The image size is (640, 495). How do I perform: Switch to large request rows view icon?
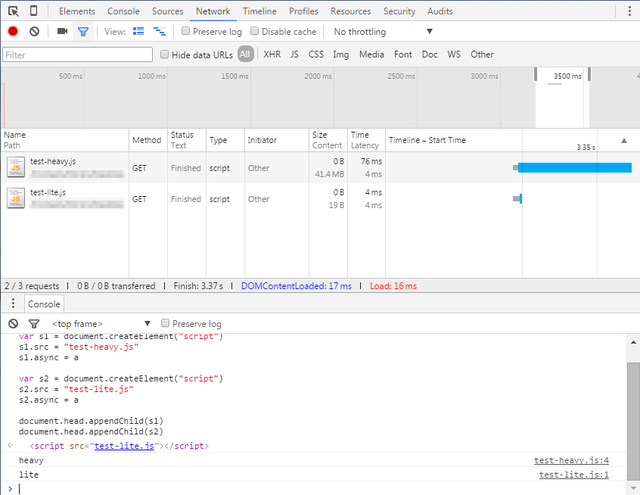138,31
